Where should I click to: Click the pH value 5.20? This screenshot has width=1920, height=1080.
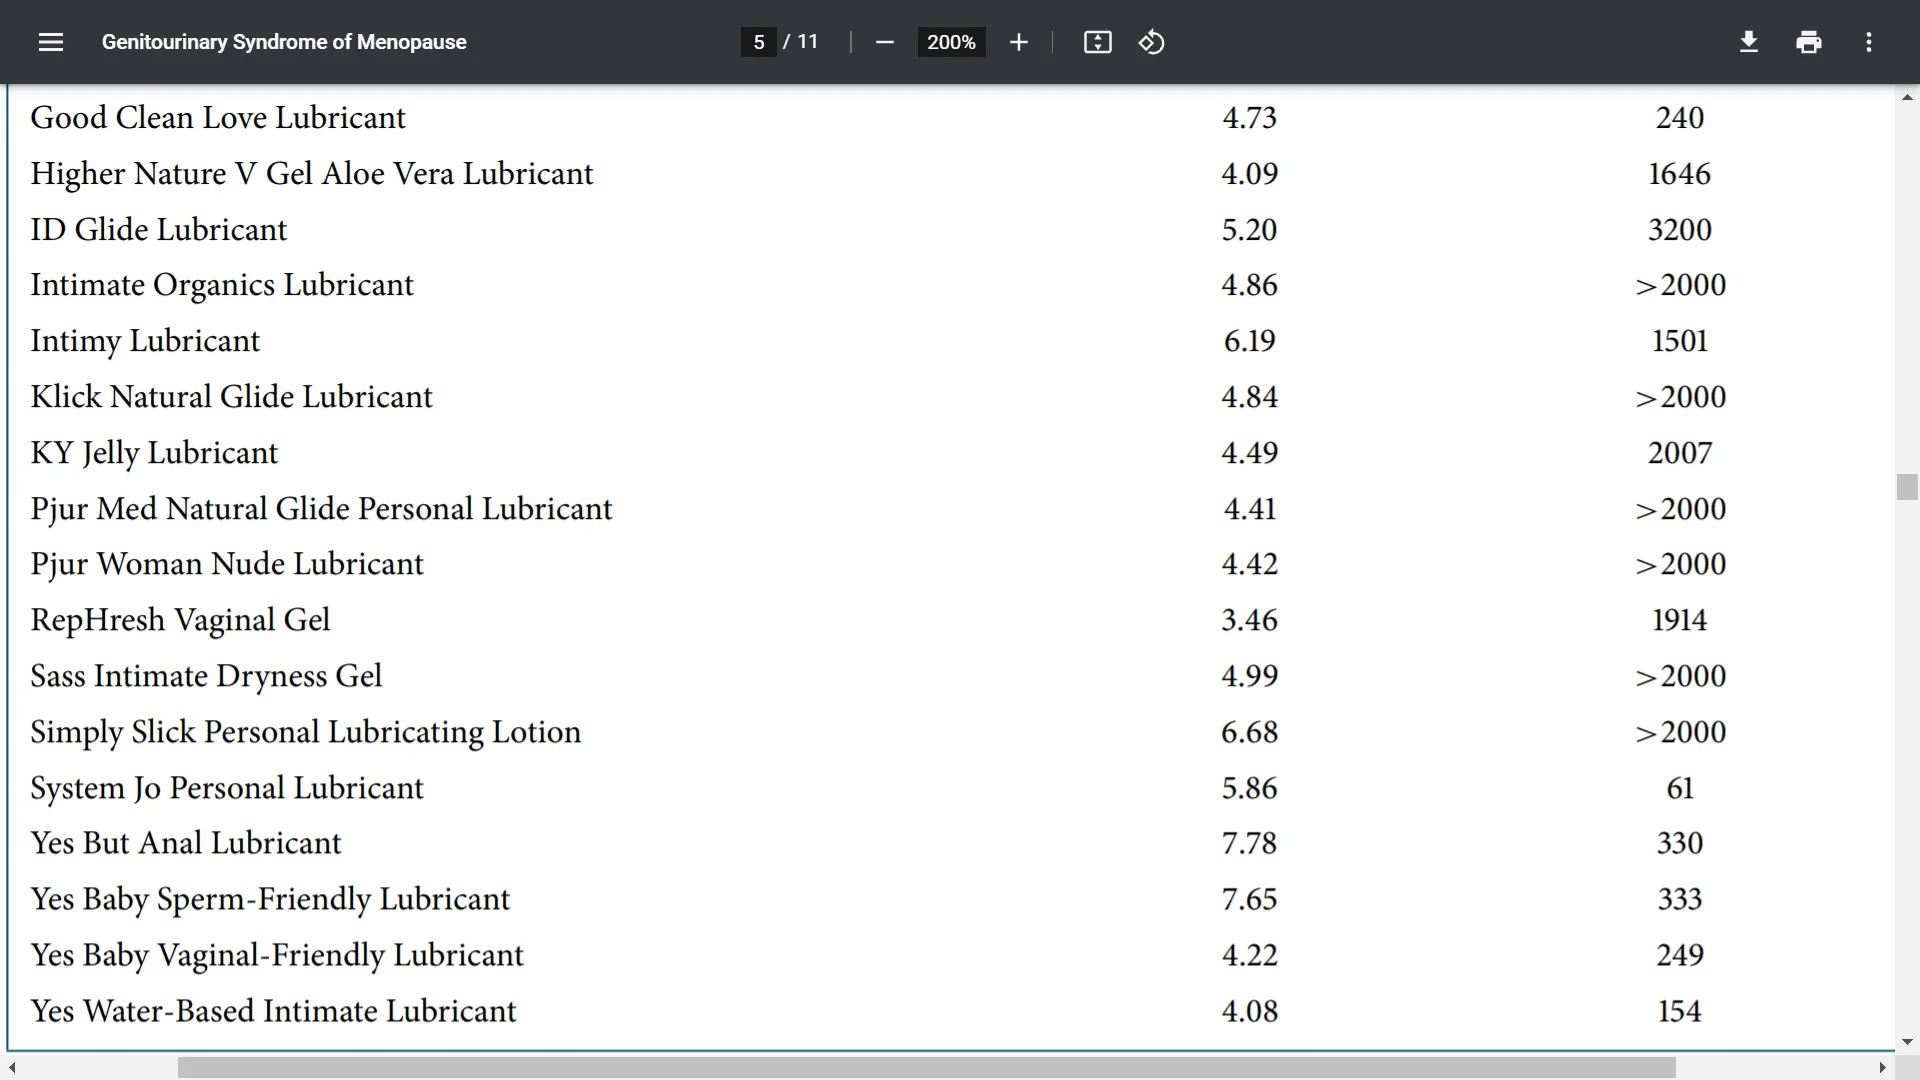(1250, 230)
